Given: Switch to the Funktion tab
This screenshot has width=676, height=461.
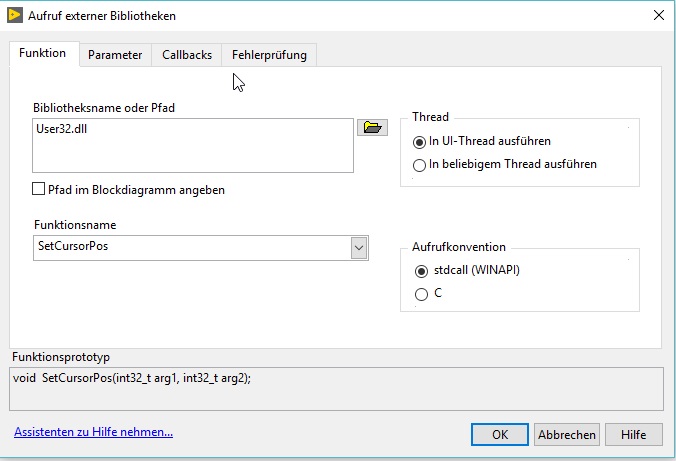Looking at the screenshot, I should pyautogui.click(x=43, y=54).
